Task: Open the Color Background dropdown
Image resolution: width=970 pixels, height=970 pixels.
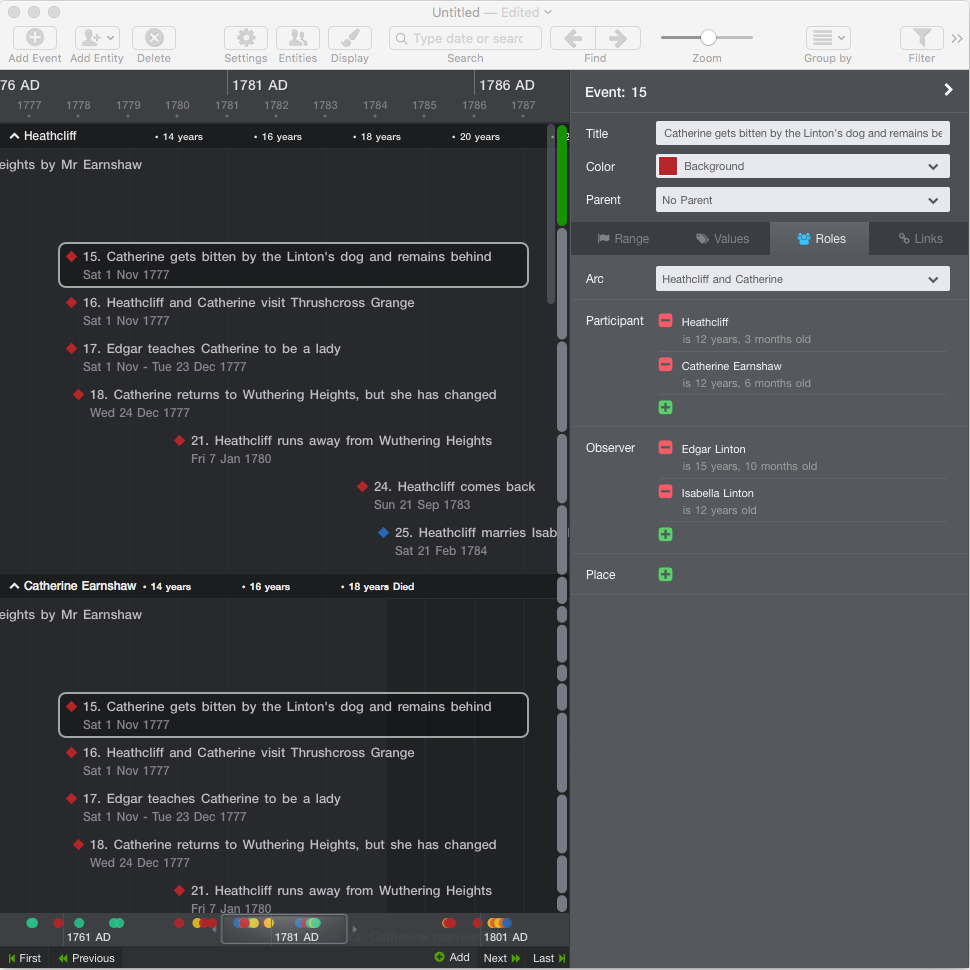Action: point(802,167)
